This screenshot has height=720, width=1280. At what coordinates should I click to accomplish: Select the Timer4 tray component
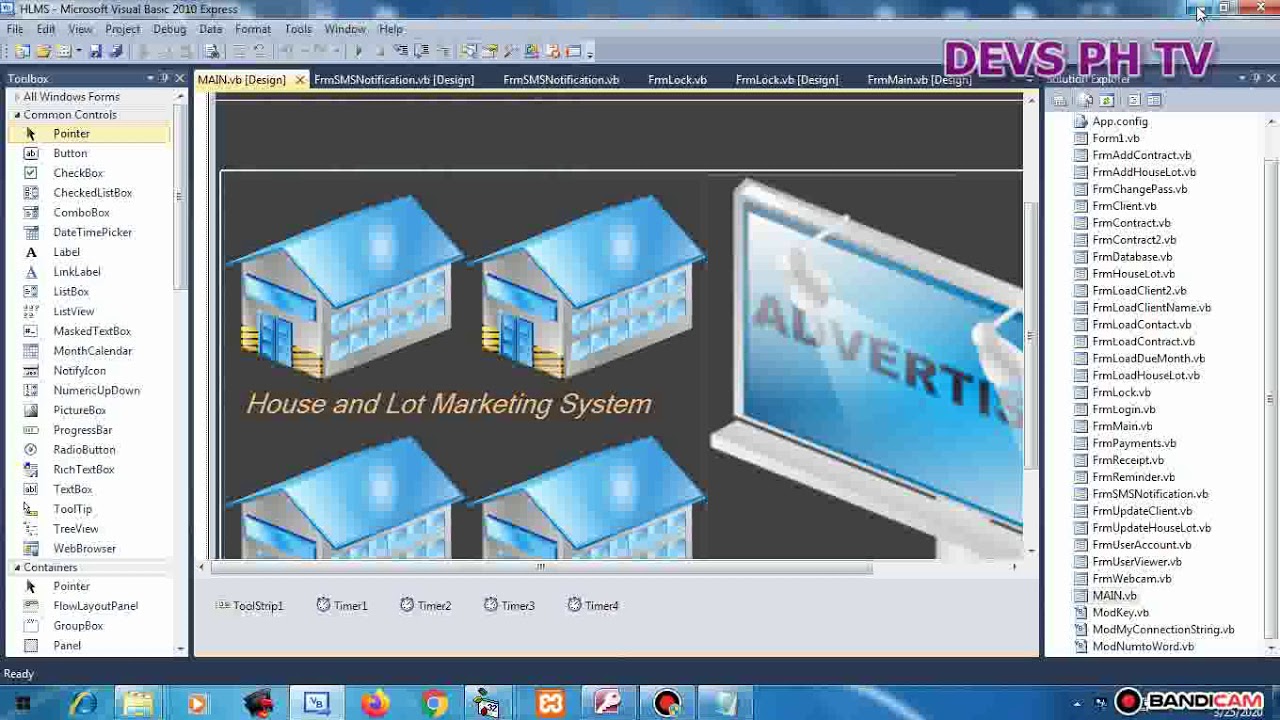pyautogui.click(x=593, y=605)
